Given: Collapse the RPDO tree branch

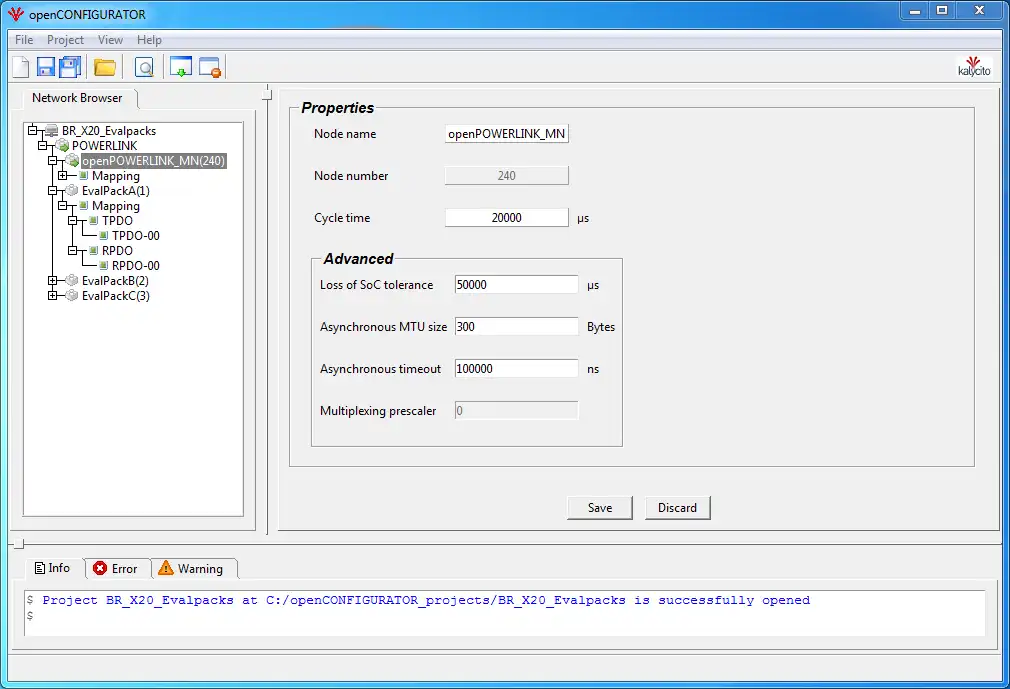Looking at the screenshot, I should pyautogui.click(x=73, y=250).
